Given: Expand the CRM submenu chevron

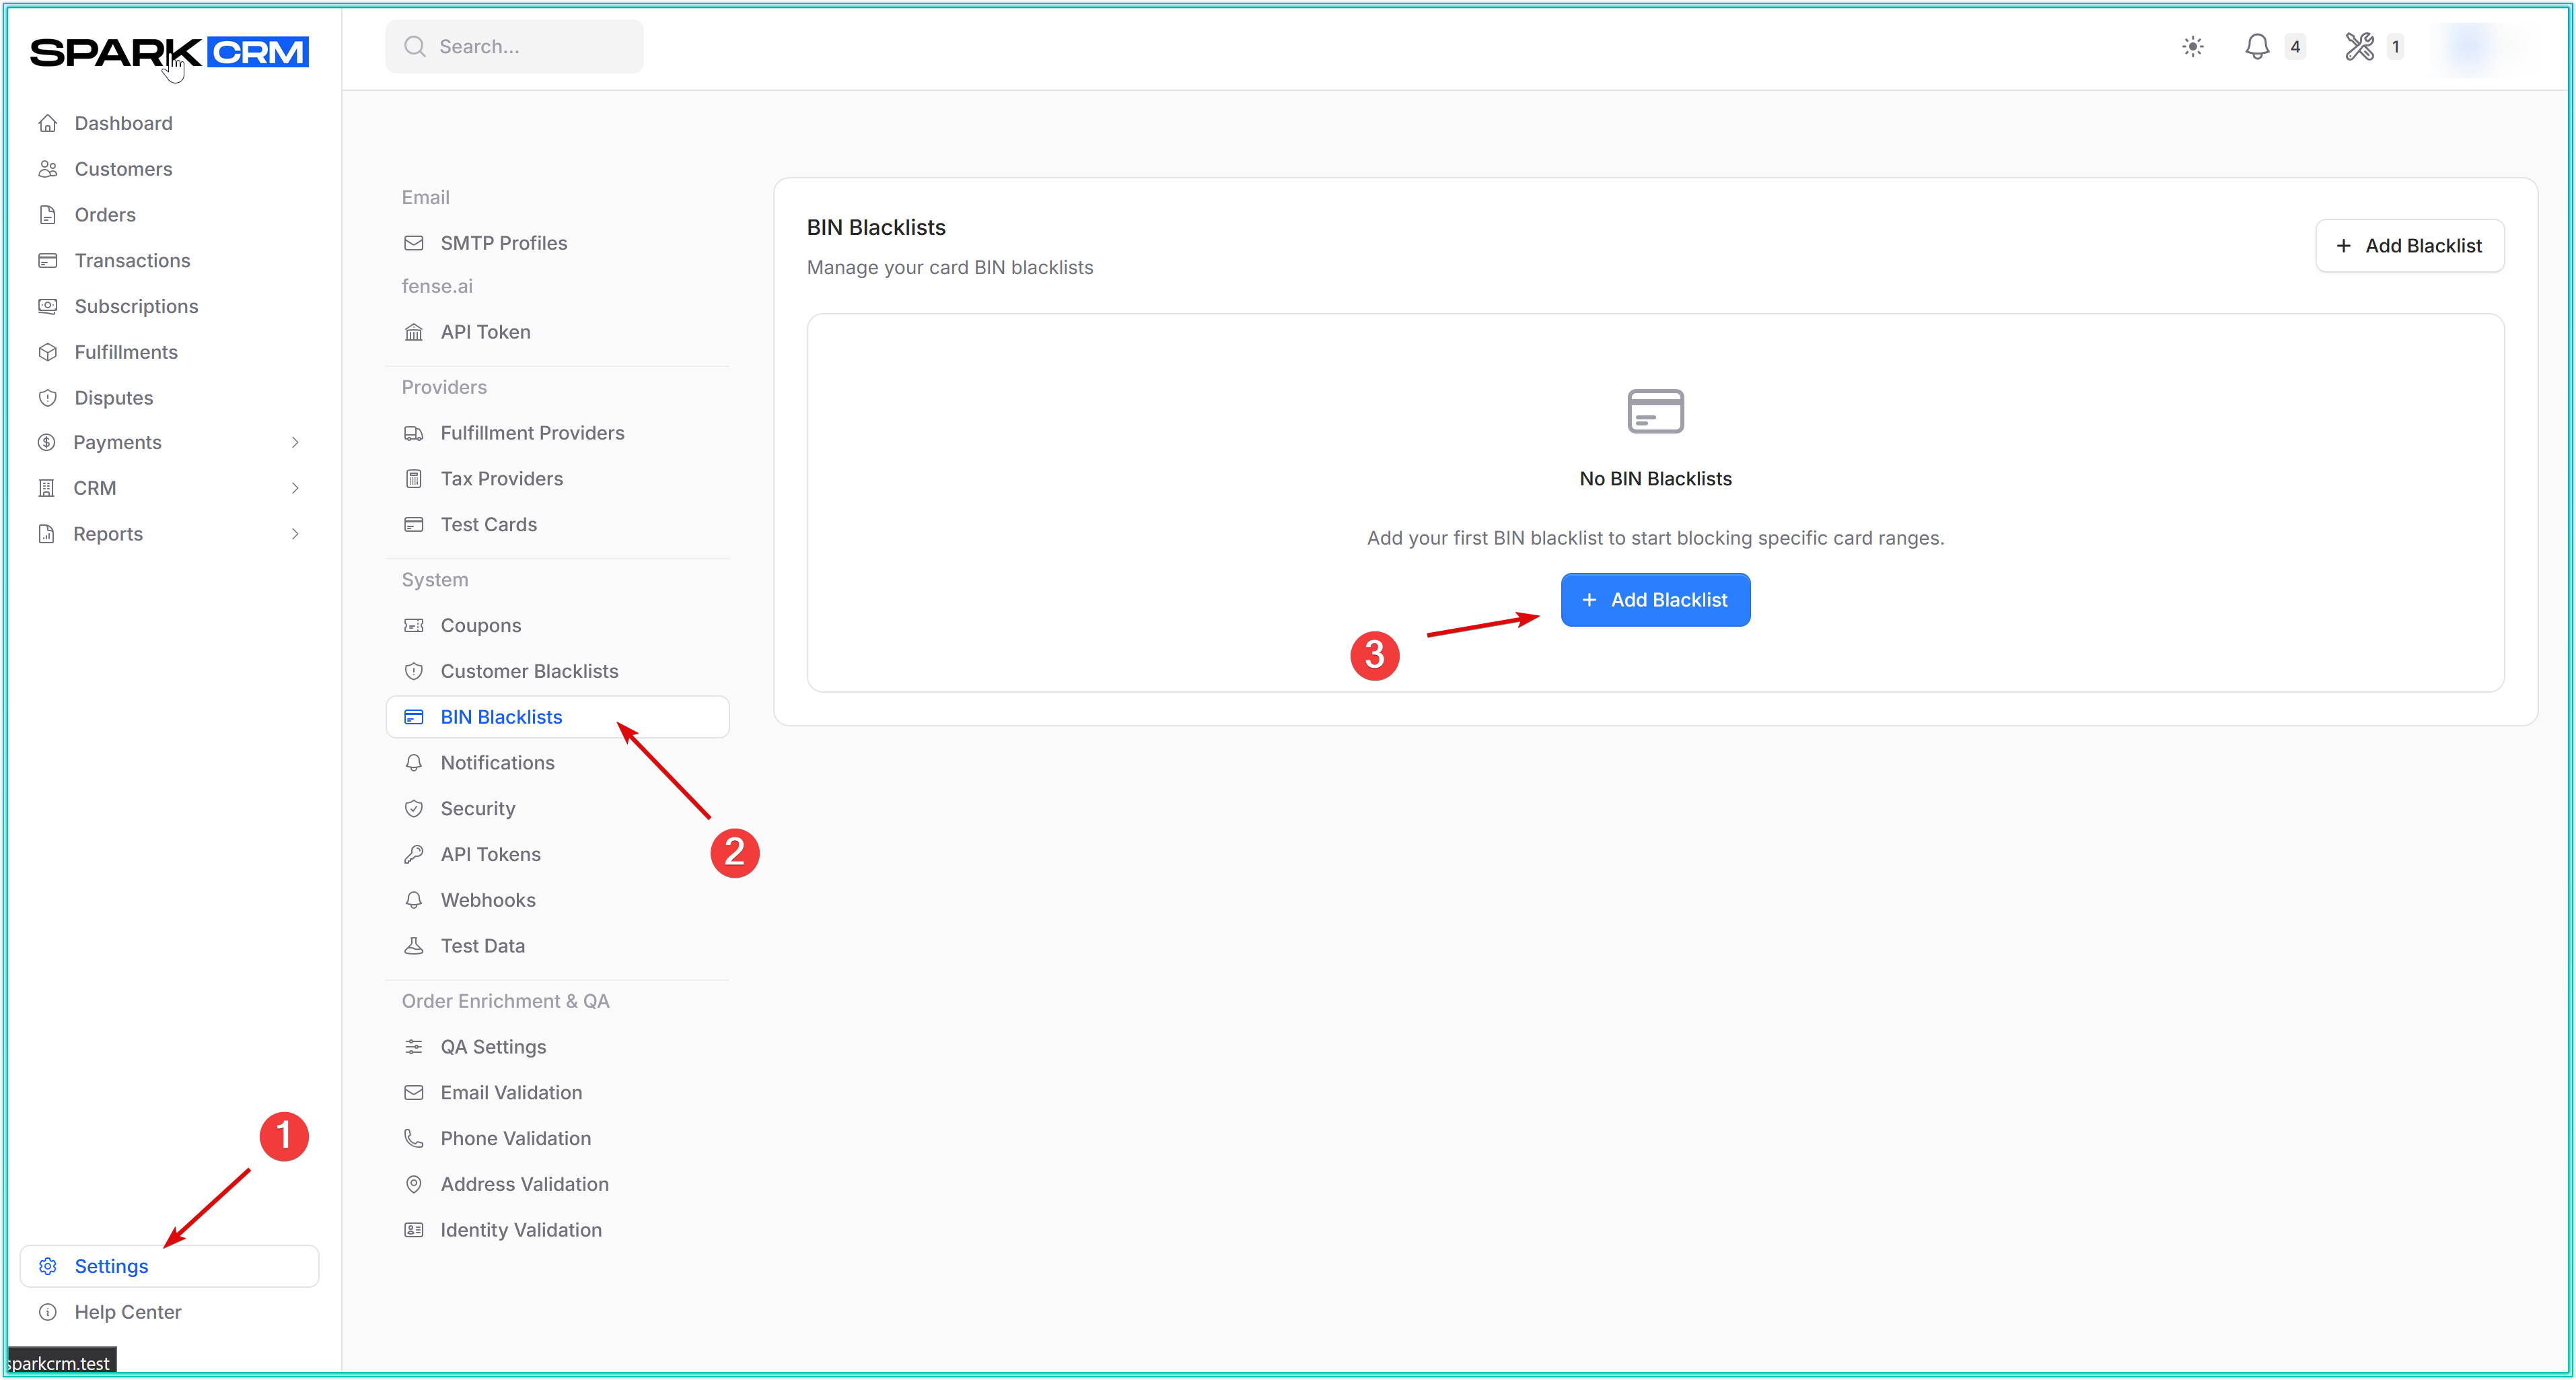Looking at the screenshot, I should [x=295, y=488].
